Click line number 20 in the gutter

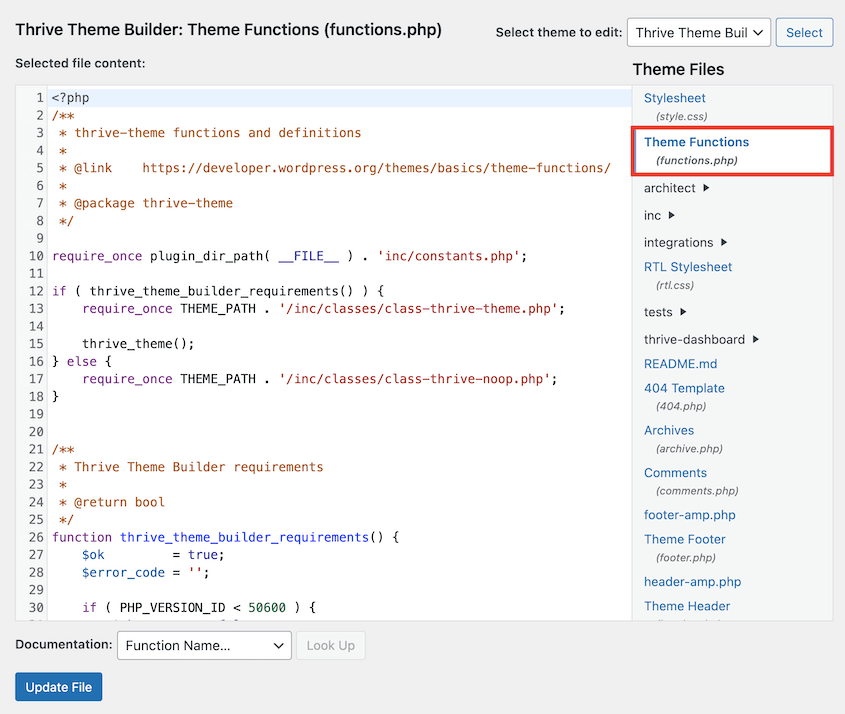(x=36, y=432)
